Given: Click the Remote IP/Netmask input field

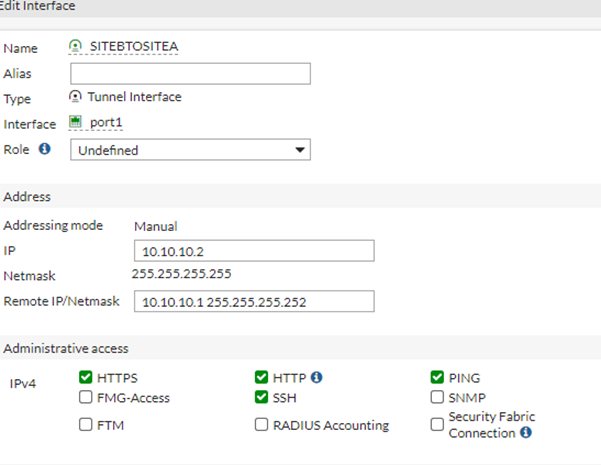Looking at the screenshot, I should pyautogui.click(x=253, y=301).
